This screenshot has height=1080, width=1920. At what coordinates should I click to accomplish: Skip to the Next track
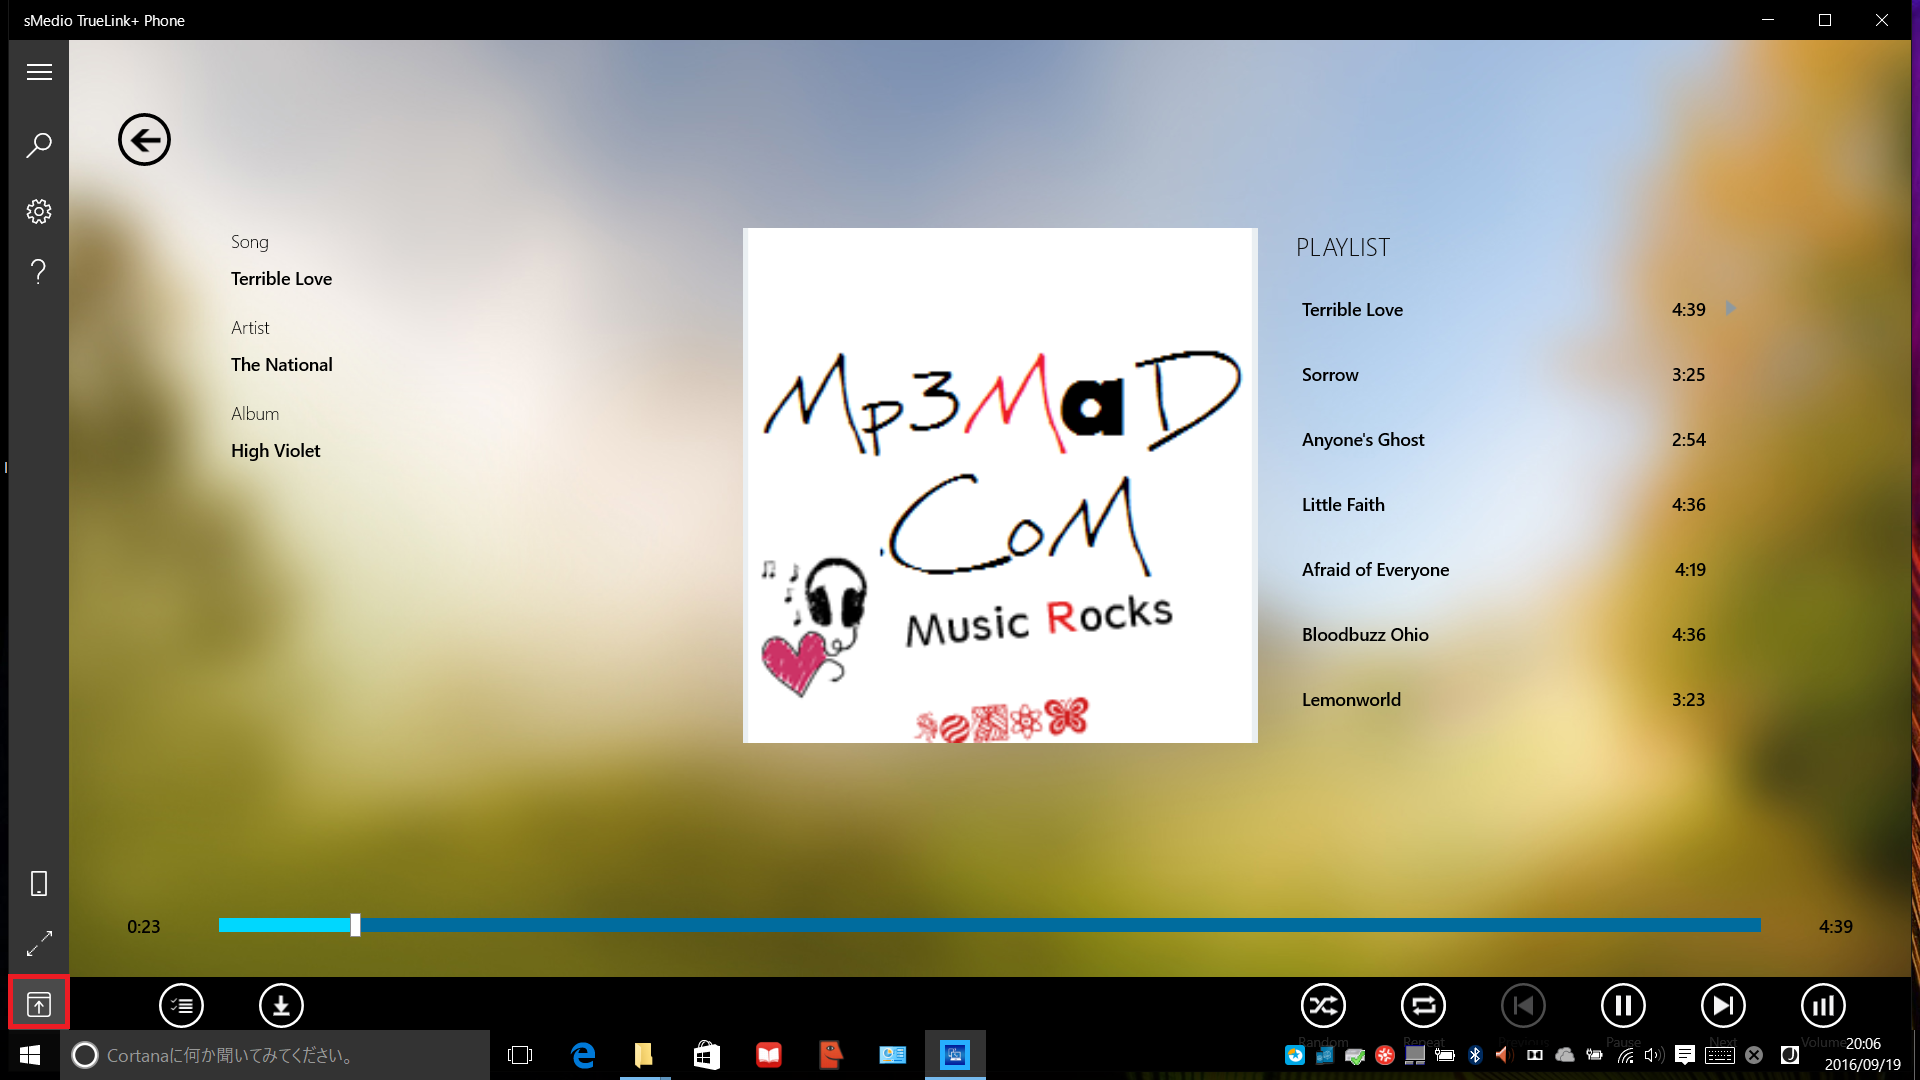pyautogui.click(x=1723, y=1005)
